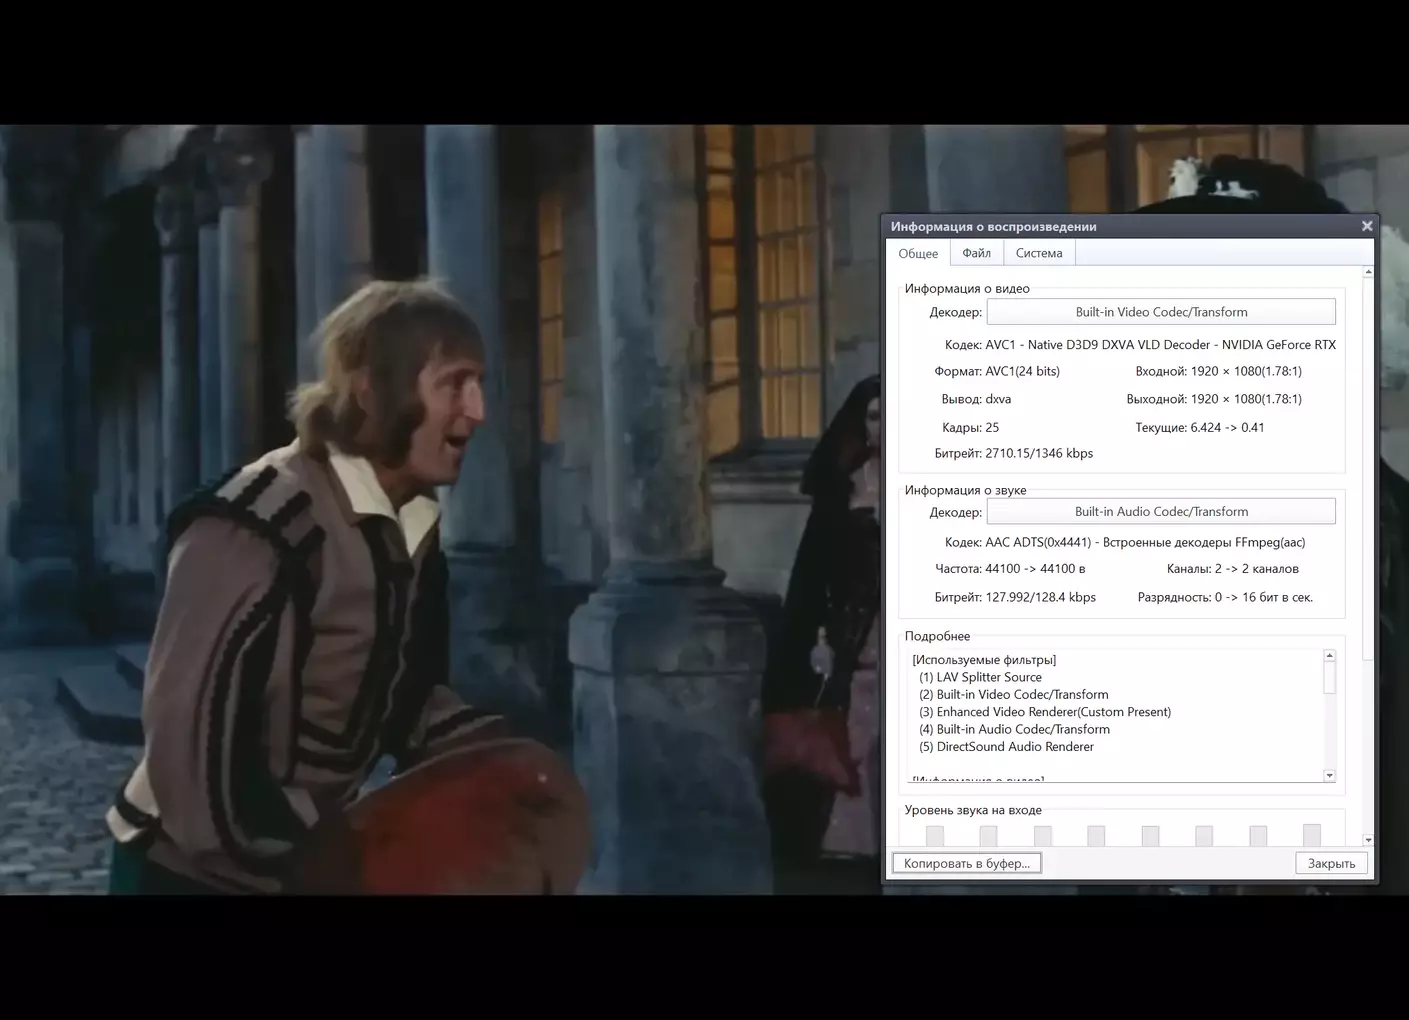Click the dialog title Информация о воспроизведении
The image size is (1409, 1020).
pyautogui.click(x=993, y=227)
